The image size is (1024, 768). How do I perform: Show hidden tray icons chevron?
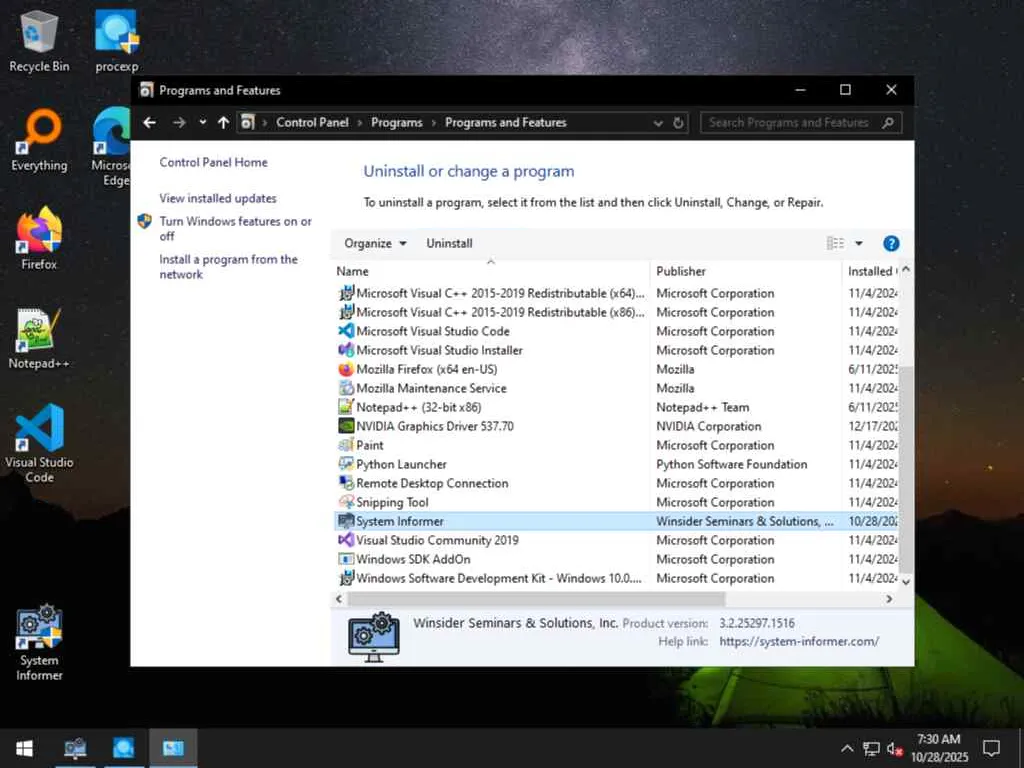(x=847, y=748)
